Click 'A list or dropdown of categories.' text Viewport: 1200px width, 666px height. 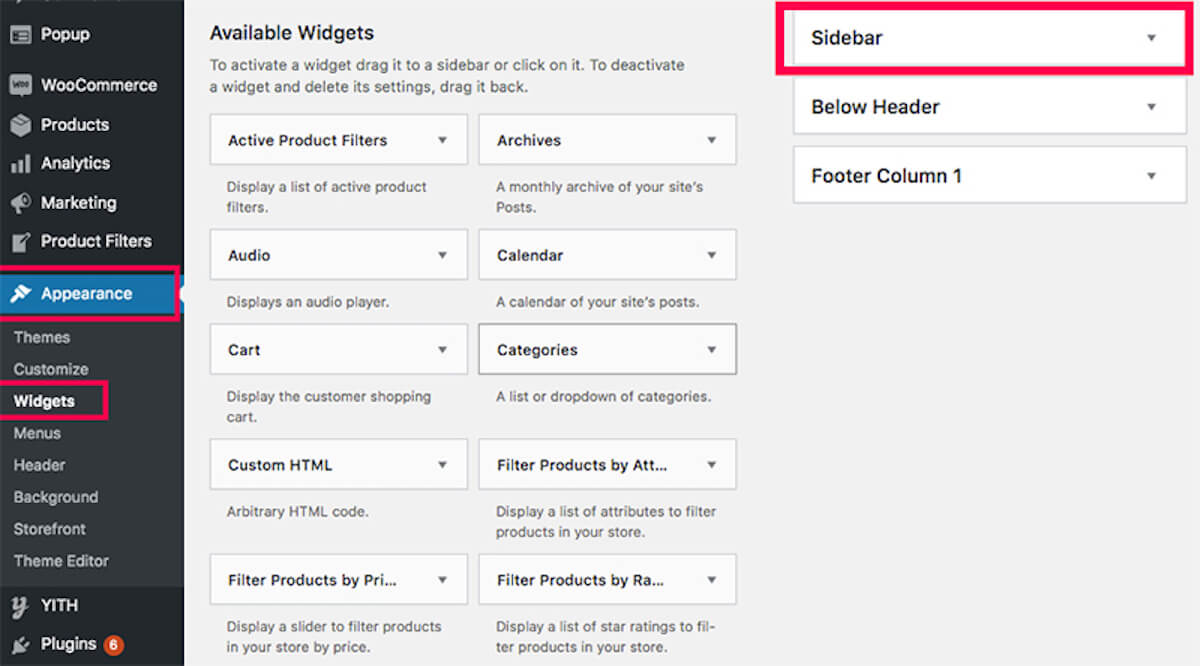(x=604, y=397)
